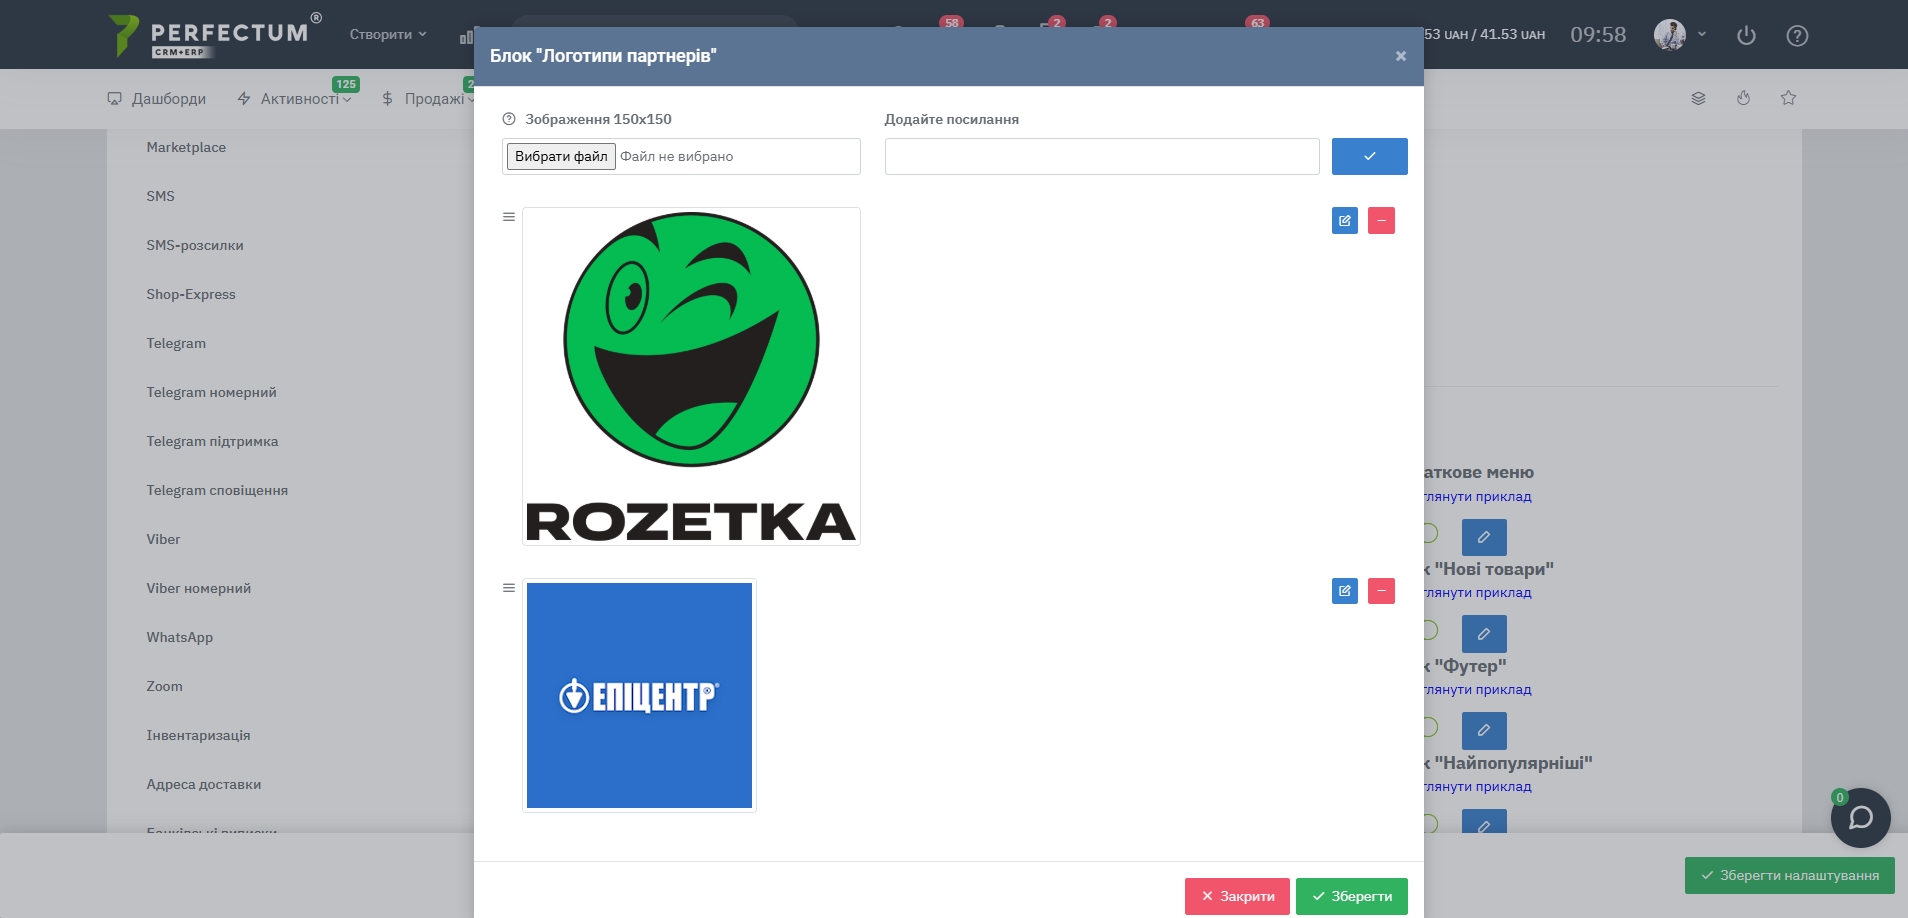
Task: Open the Zoom sidebar item
Action: coord(164,686)
